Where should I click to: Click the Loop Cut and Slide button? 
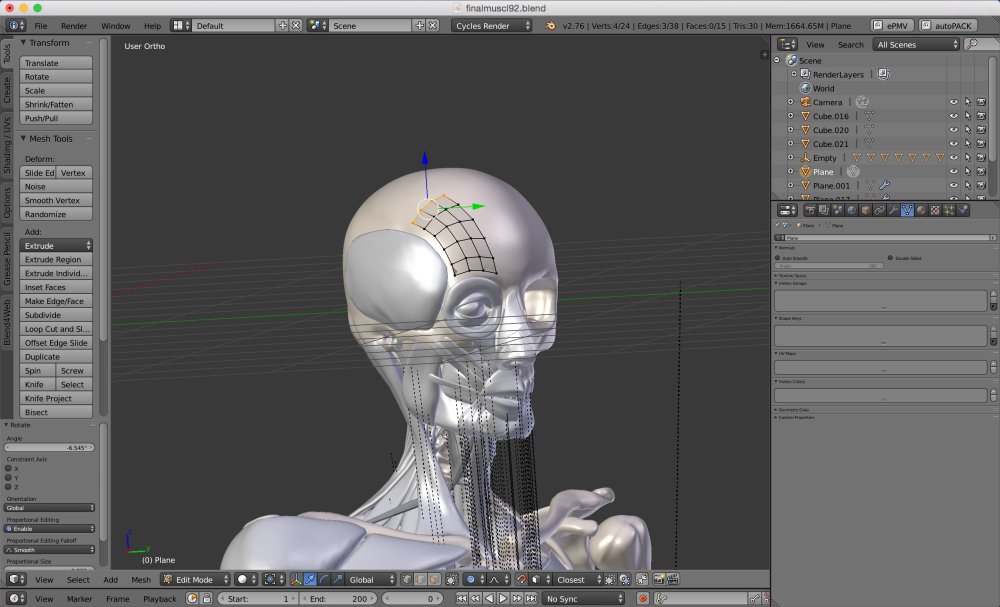point(56,329)
